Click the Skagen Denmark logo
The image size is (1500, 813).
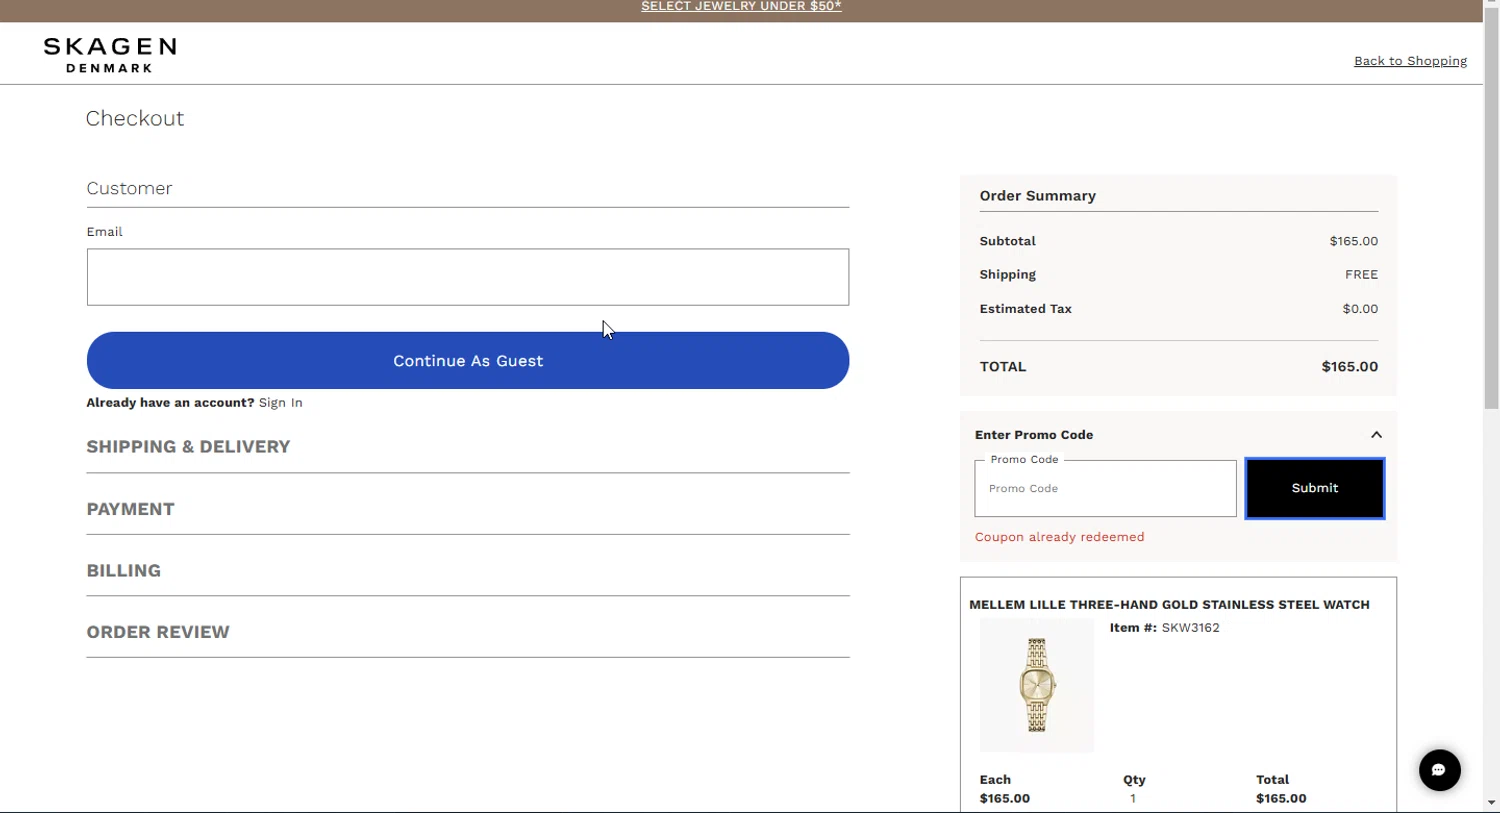110,55
